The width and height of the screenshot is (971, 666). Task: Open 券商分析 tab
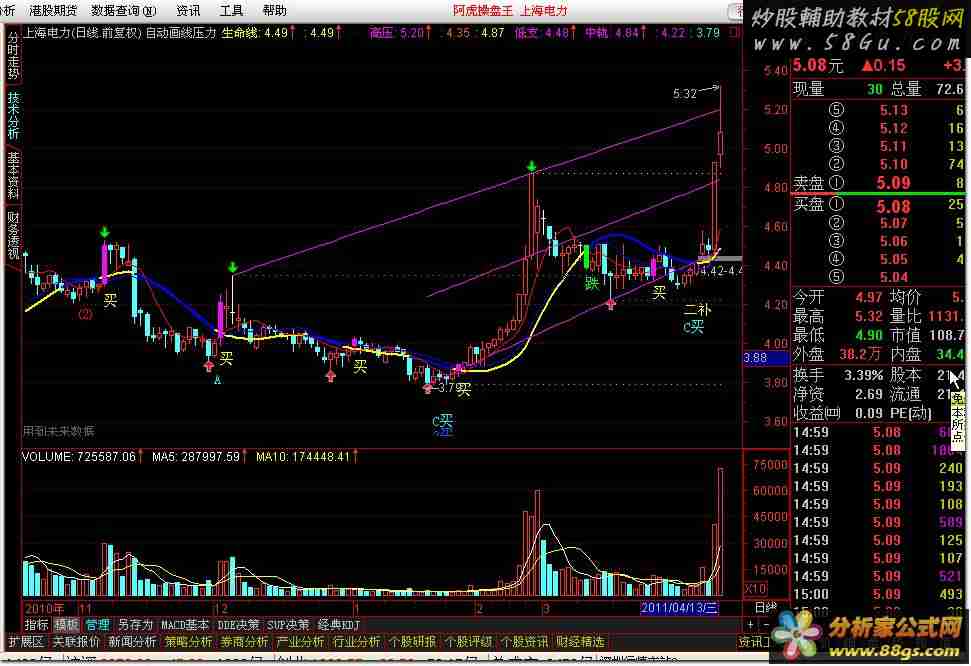tap(244, 642)
